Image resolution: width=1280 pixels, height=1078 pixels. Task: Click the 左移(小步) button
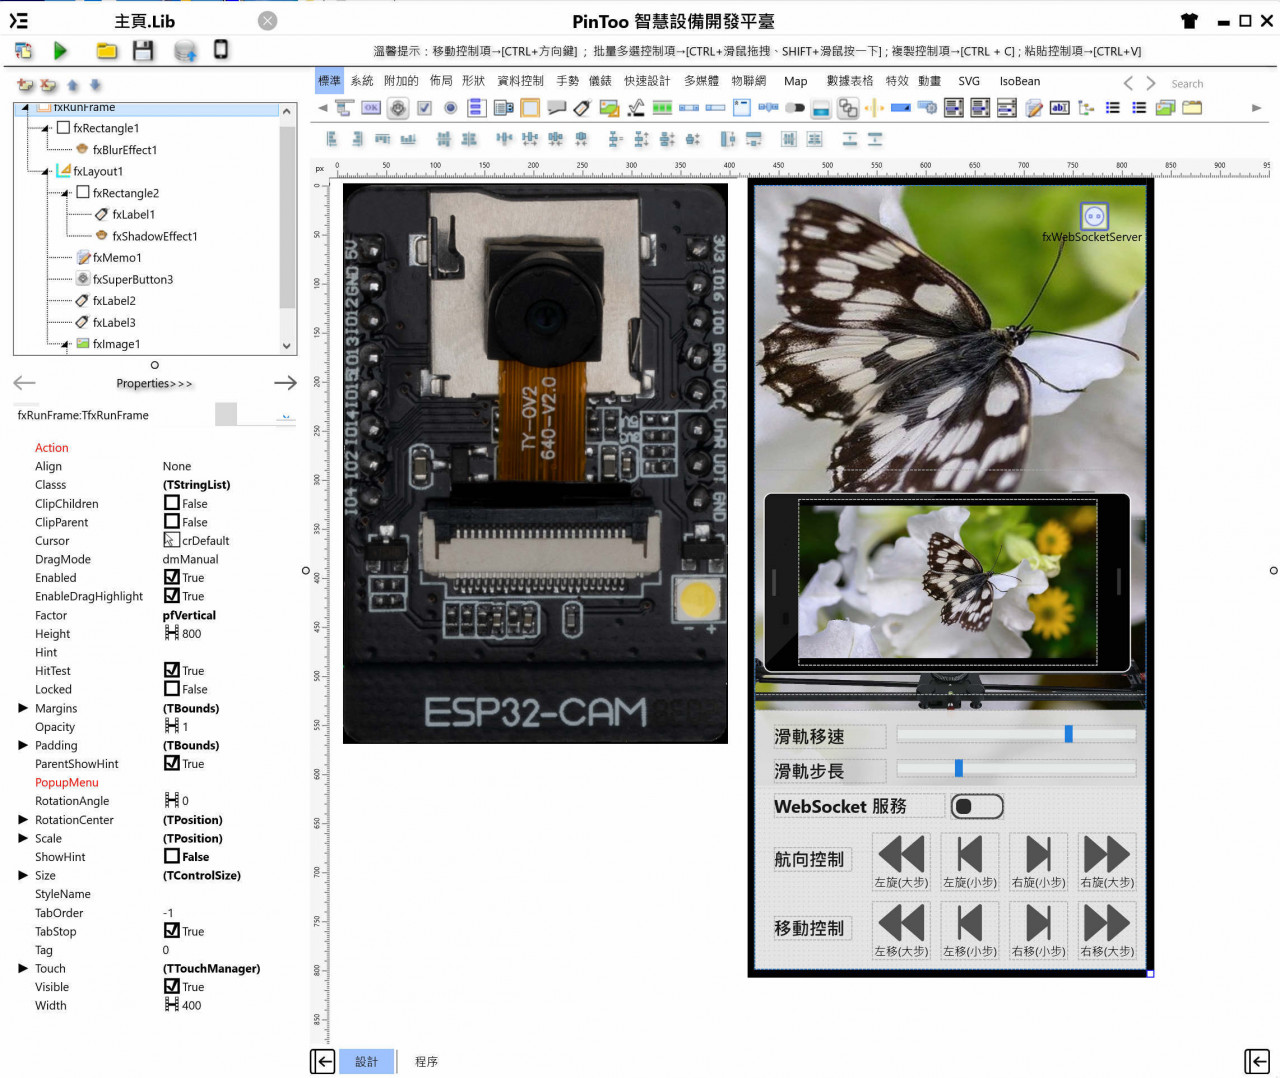pyautogui.click(x=970, y=930)
